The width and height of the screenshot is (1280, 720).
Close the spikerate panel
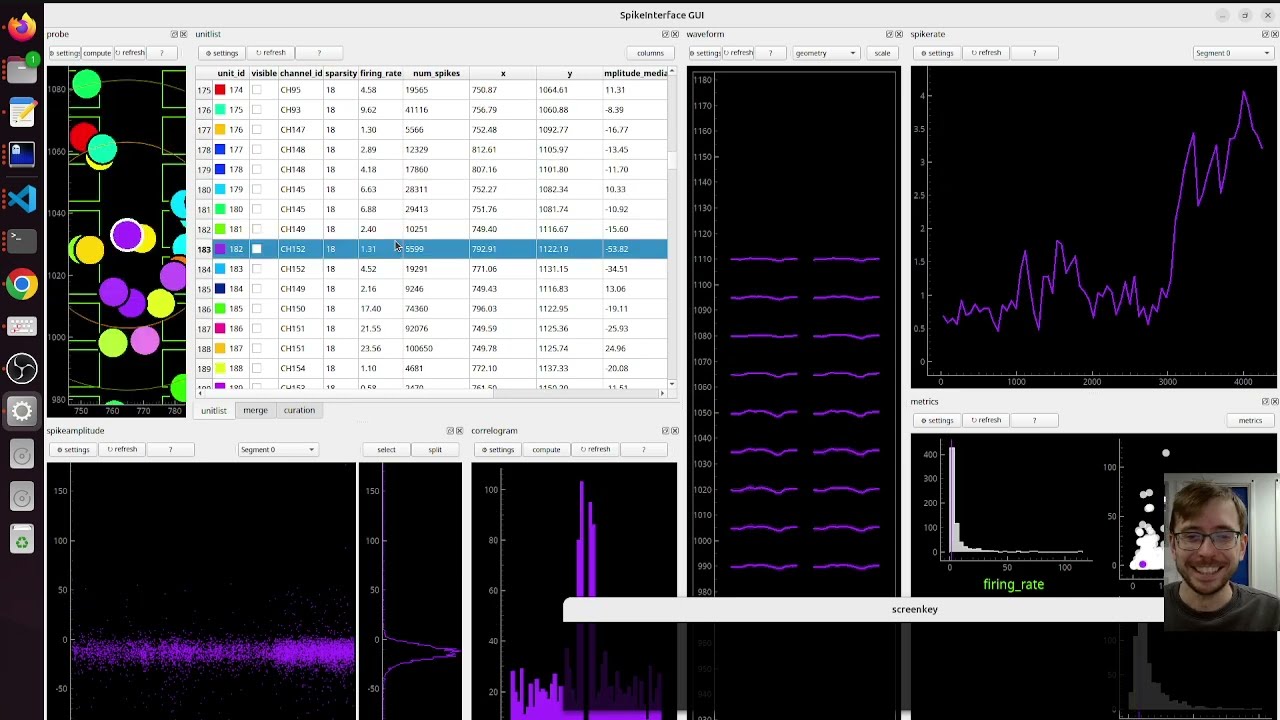click(x=1274, y=34)
